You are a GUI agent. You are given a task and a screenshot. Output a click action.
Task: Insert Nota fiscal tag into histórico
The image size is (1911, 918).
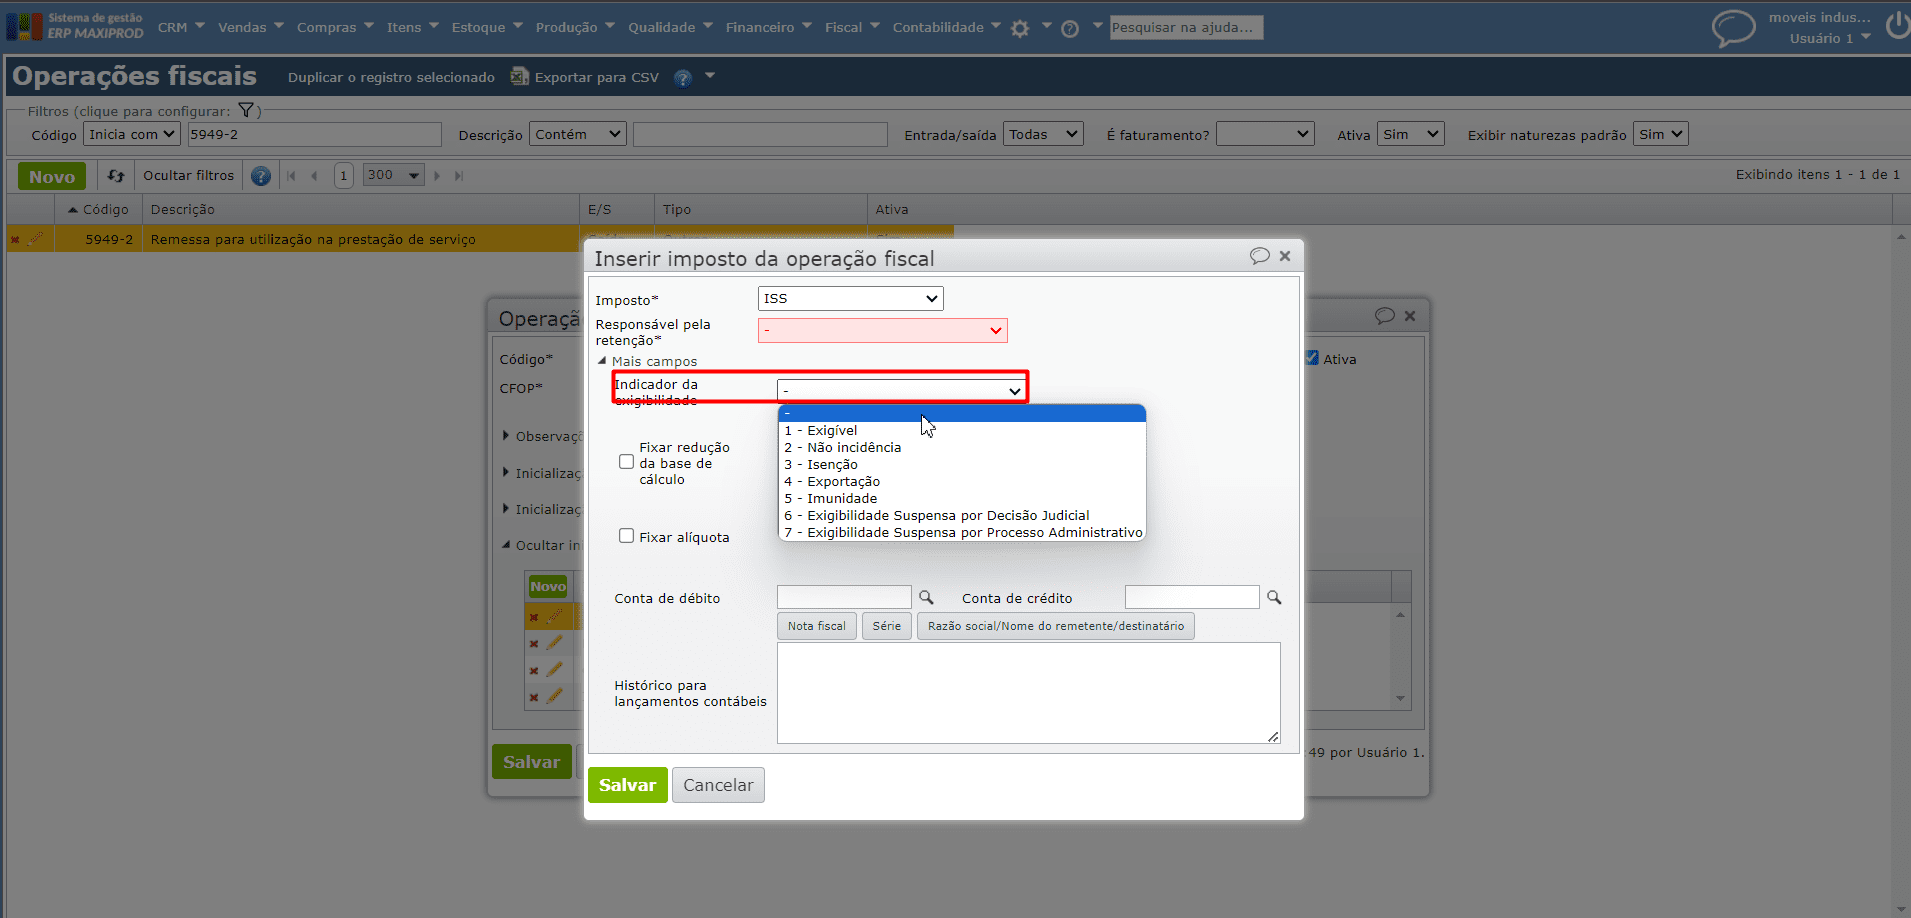[x=816, y=626]
